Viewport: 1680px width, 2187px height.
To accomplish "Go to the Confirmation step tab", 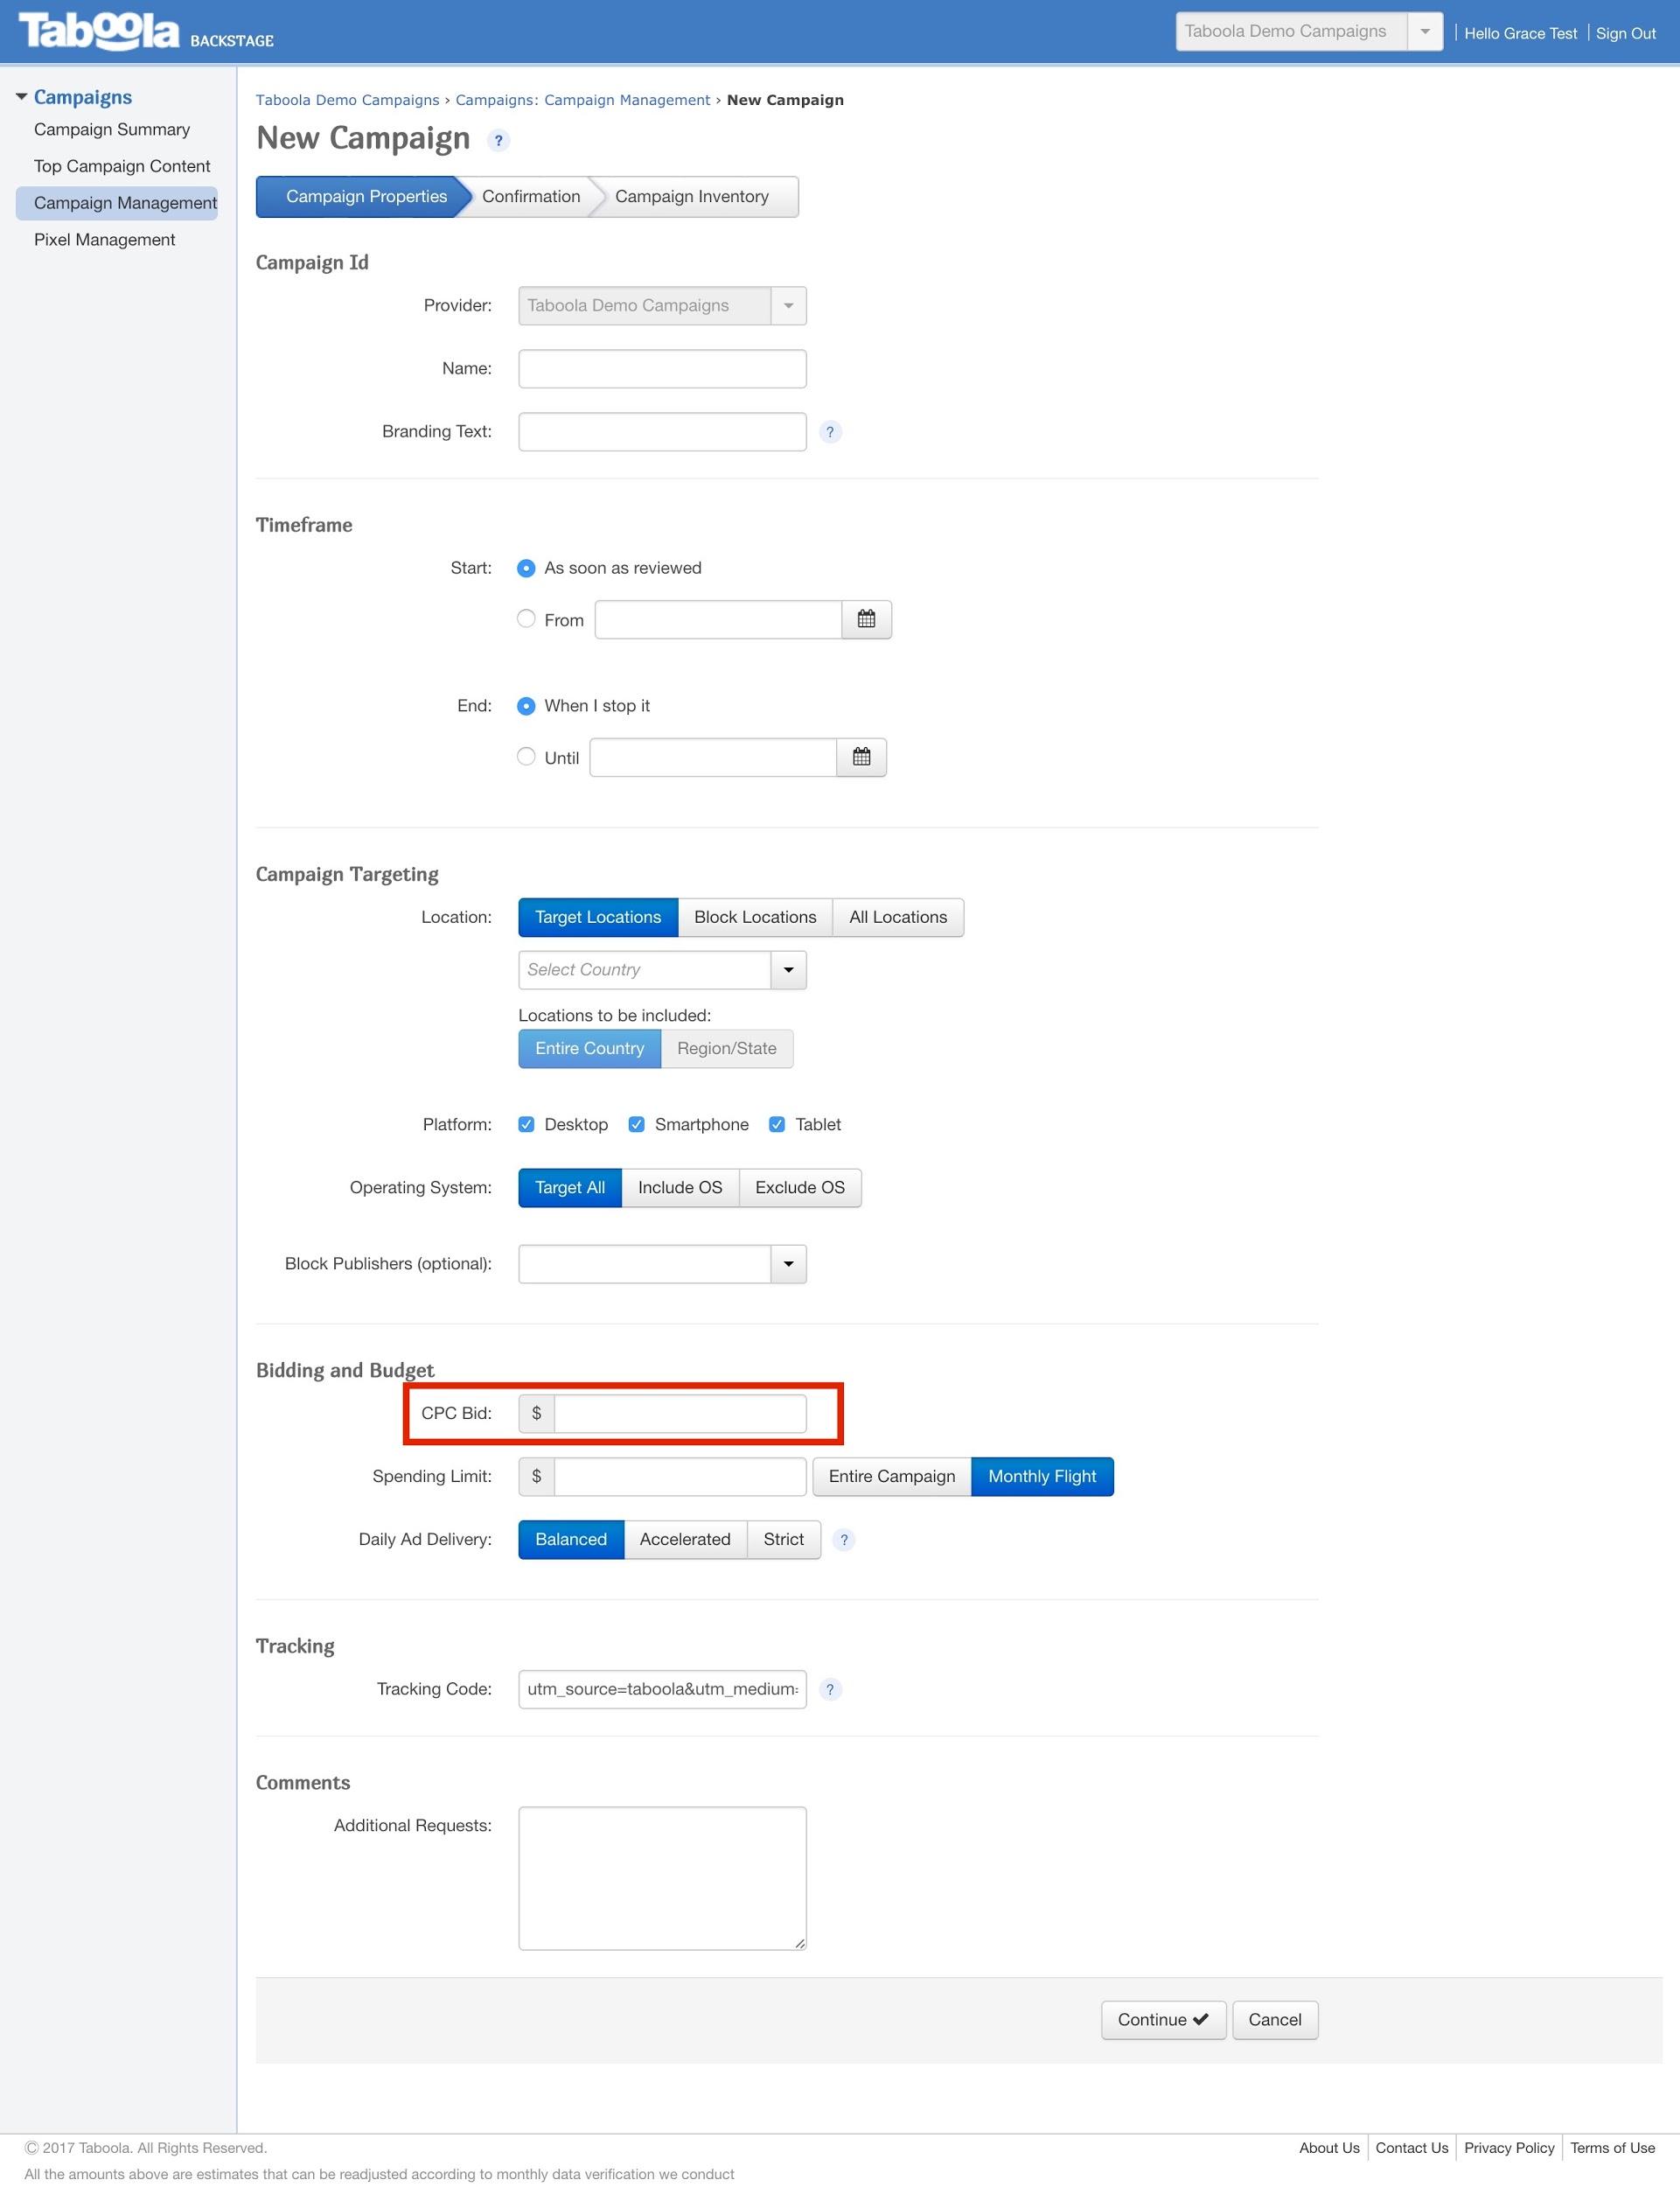I will [x=531, y=196].
